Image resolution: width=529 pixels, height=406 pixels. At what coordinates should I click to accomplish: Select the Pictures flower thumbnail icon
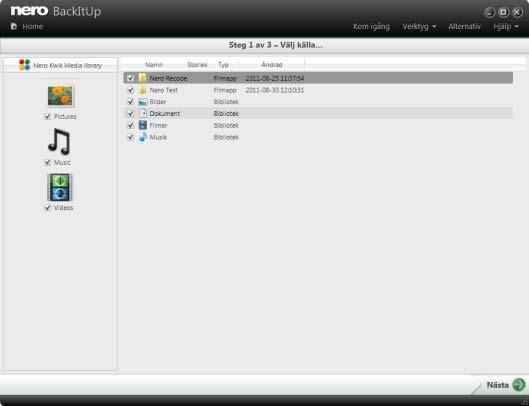point(60,96)
